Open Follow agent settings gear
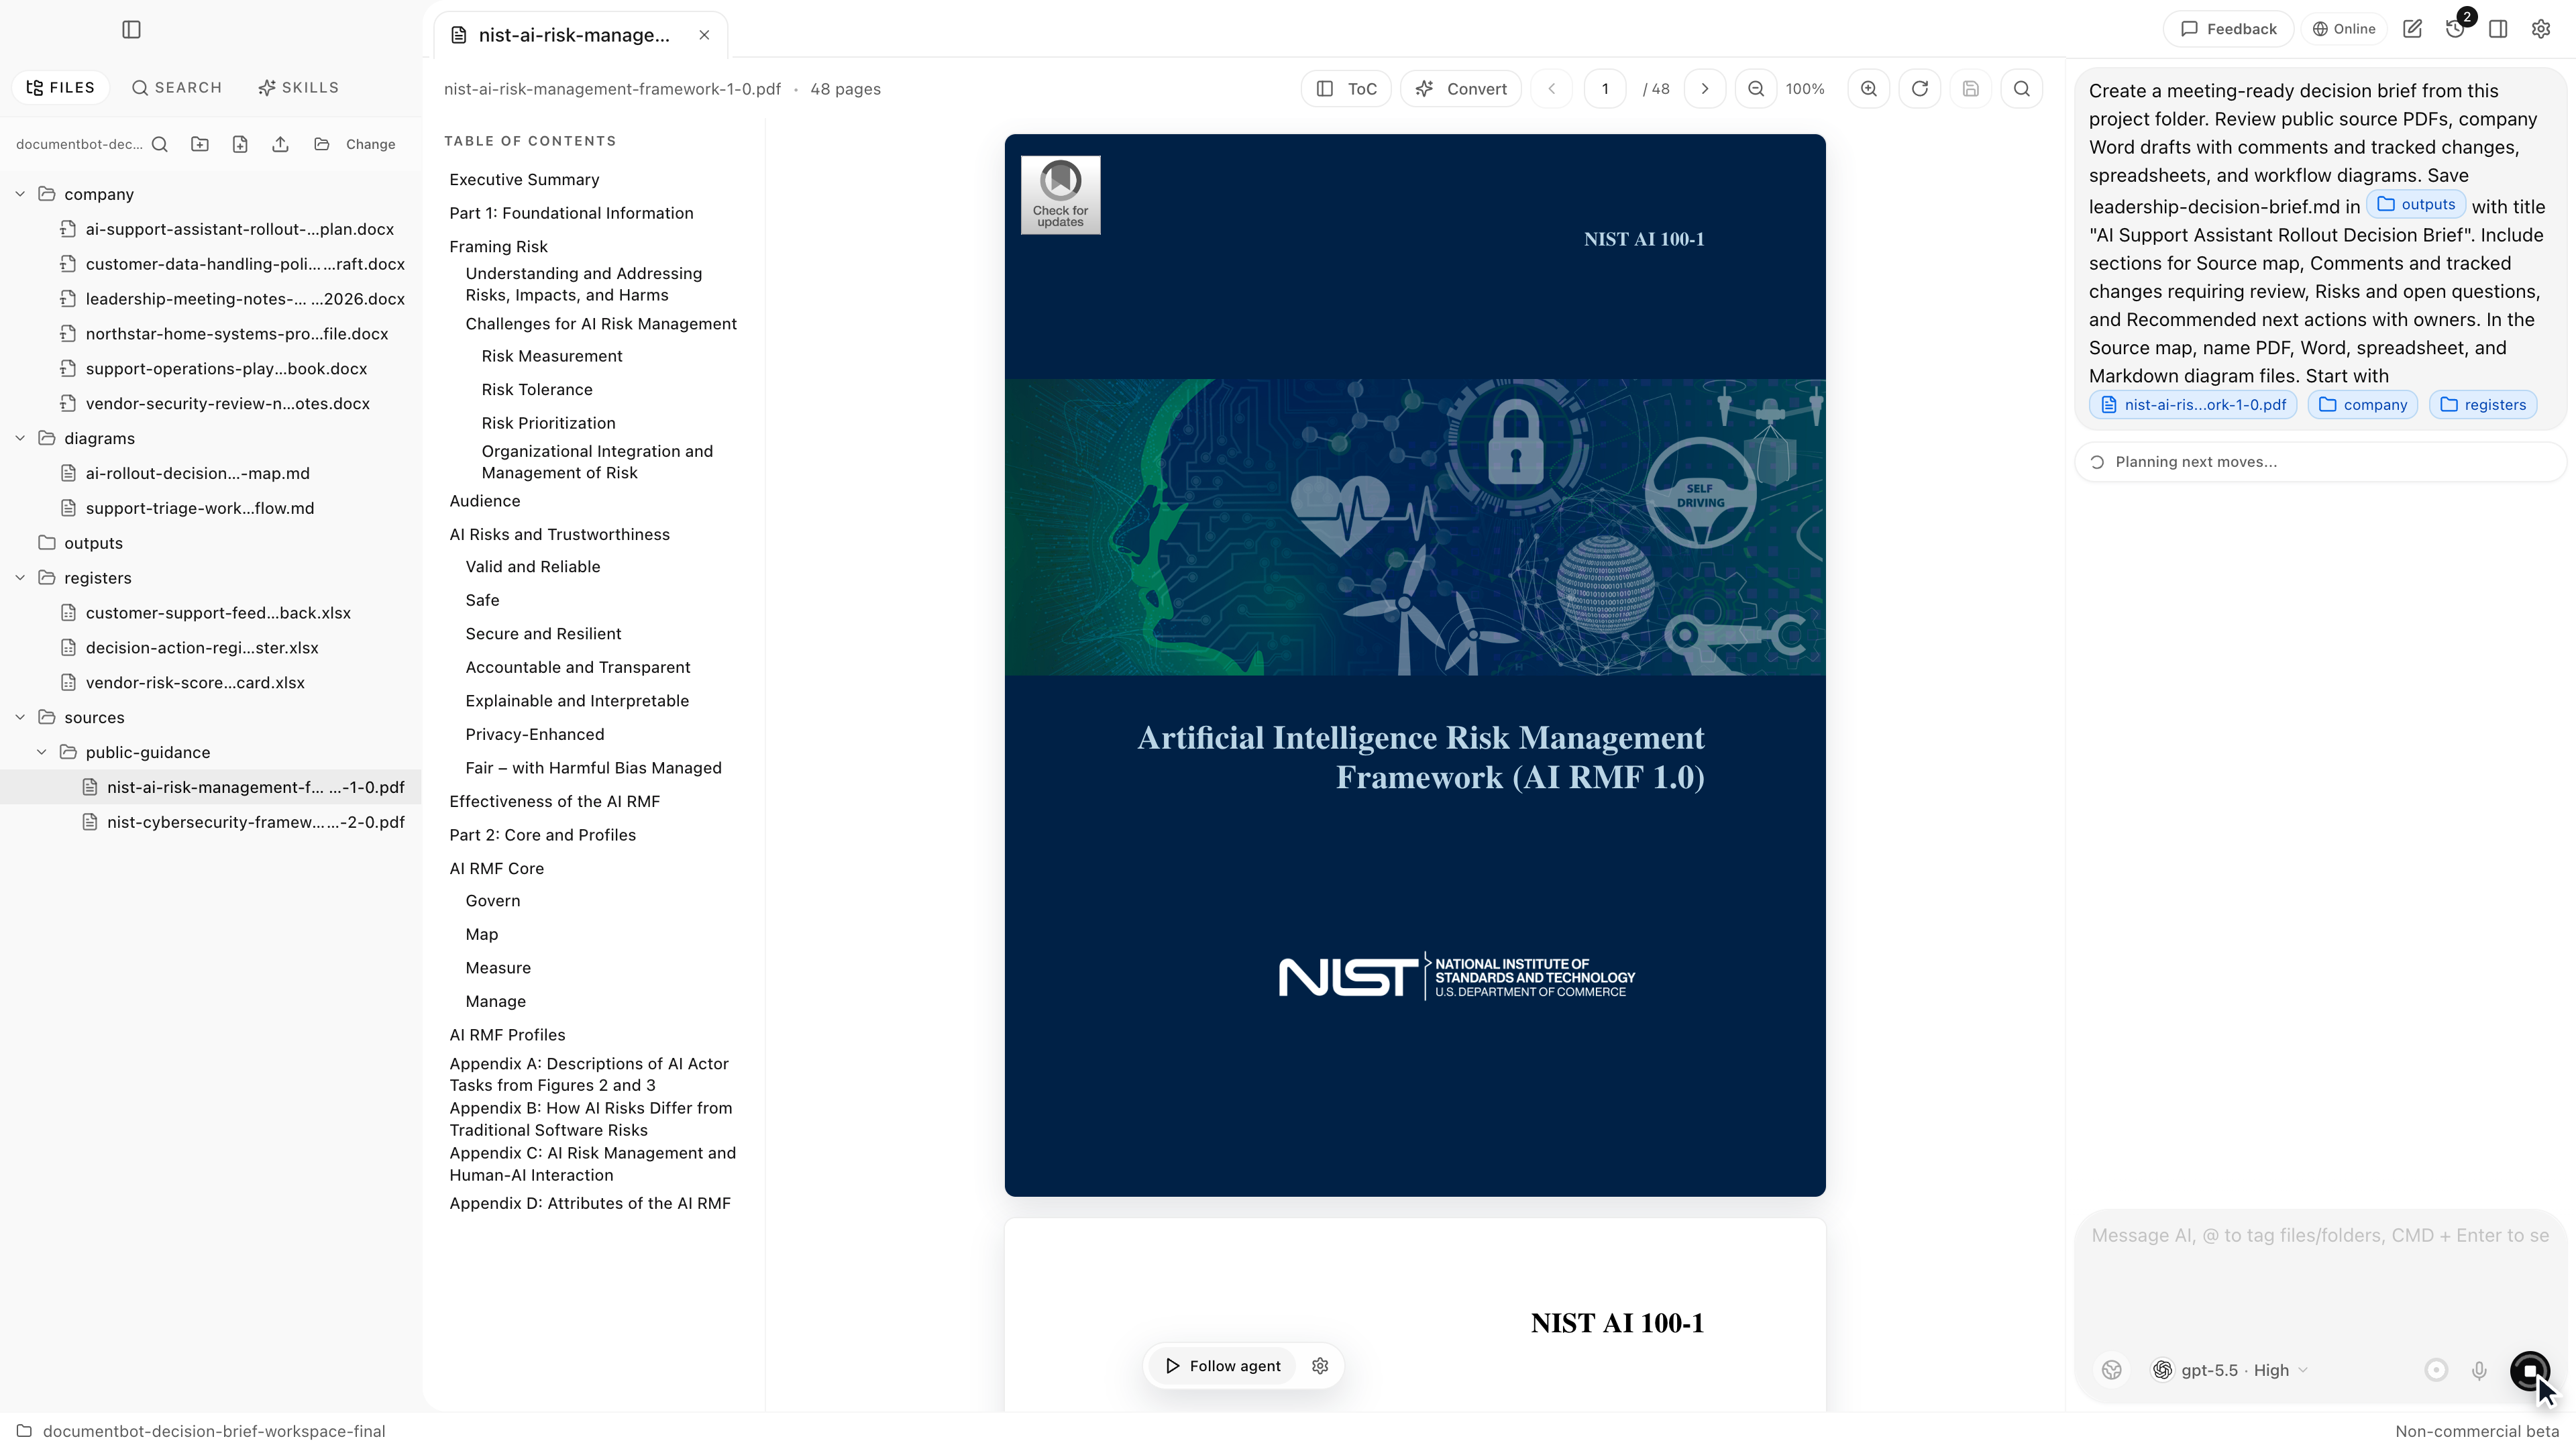This screenshot has width=2576, height=1449. pyautogui.click(x=1320, y=1366)
